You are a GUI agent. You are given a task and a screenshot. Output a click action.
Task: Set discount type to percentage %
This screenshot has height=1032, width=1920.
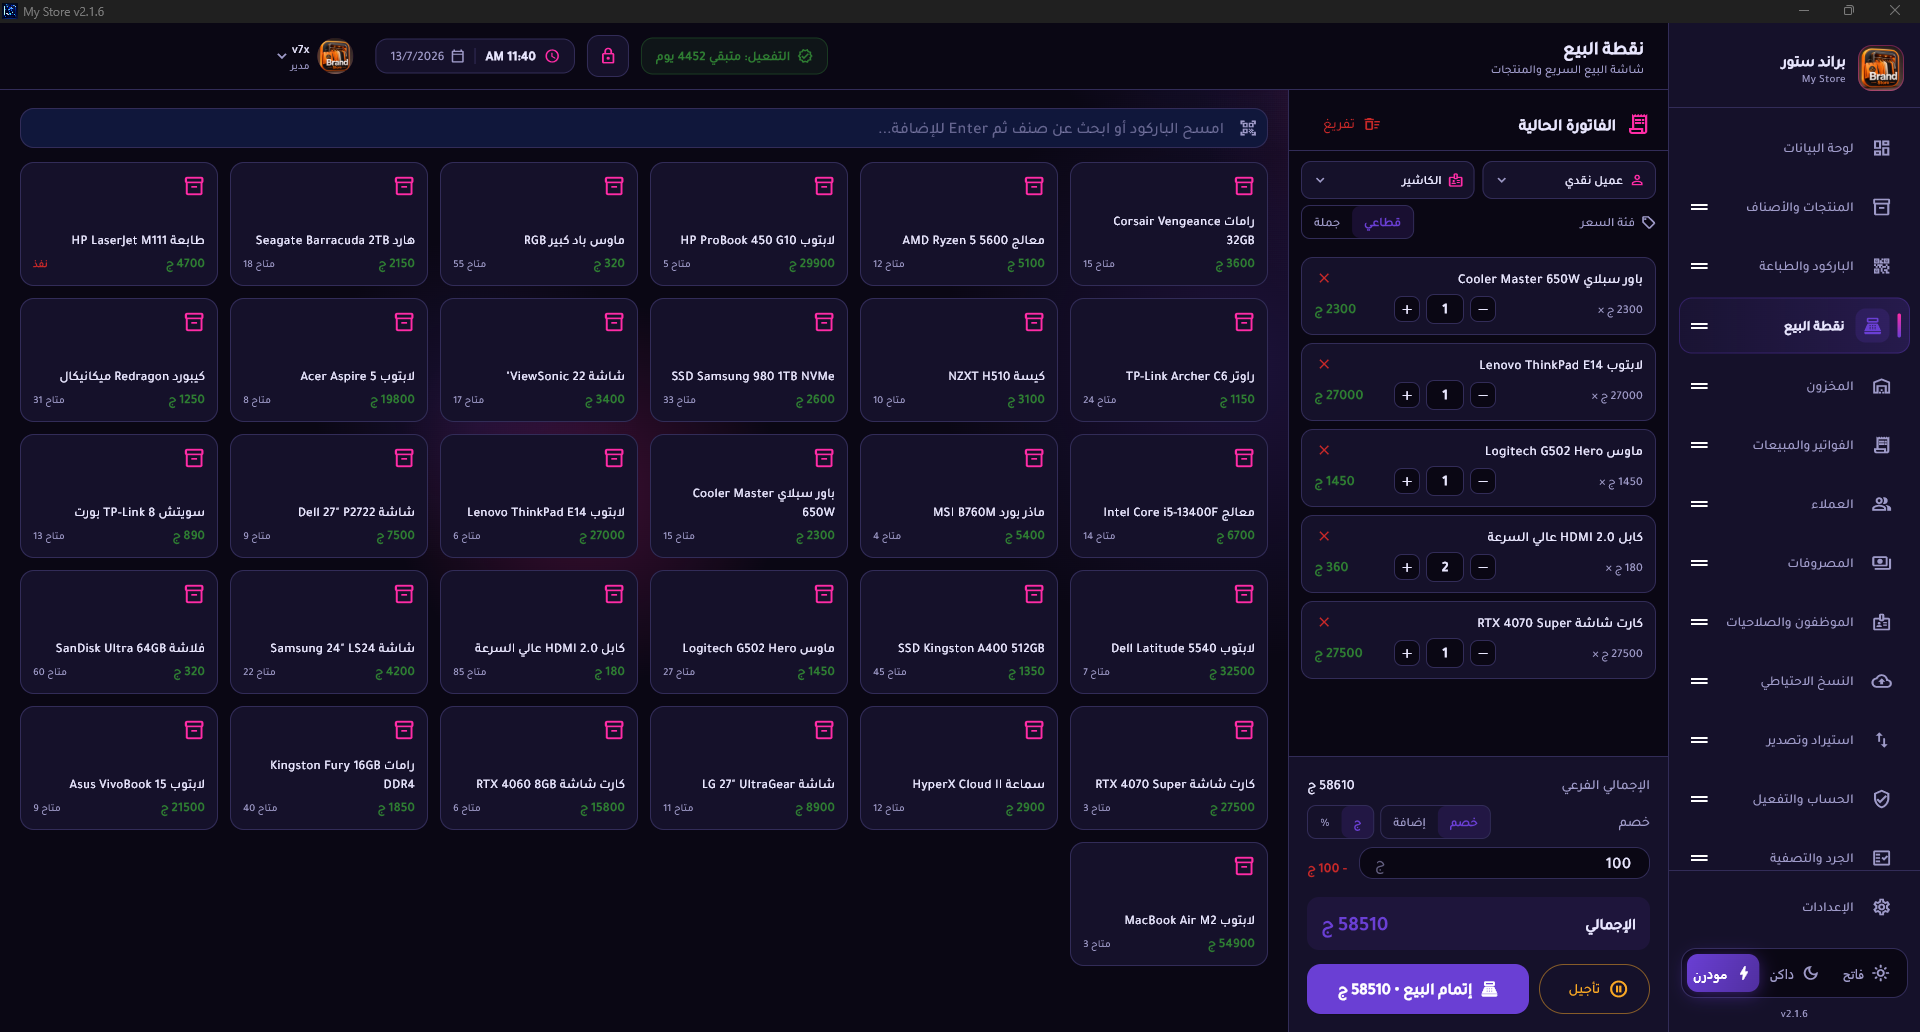click(1325, 822)
